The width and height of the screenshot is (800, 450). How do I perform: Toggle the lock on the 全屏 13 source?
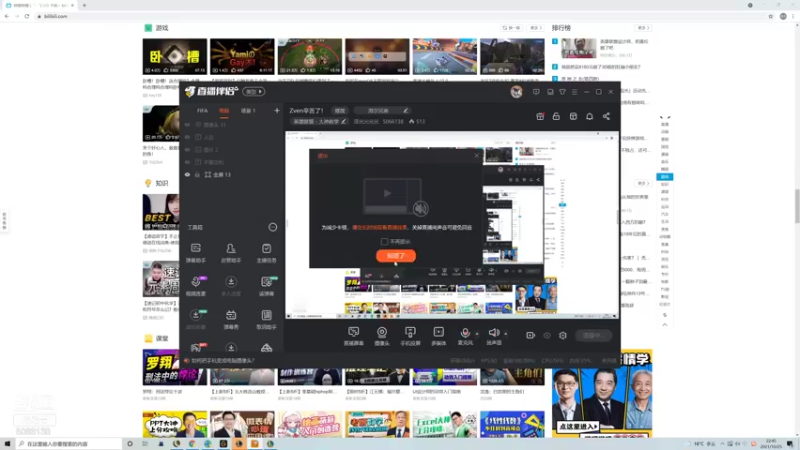coord(197,174)
